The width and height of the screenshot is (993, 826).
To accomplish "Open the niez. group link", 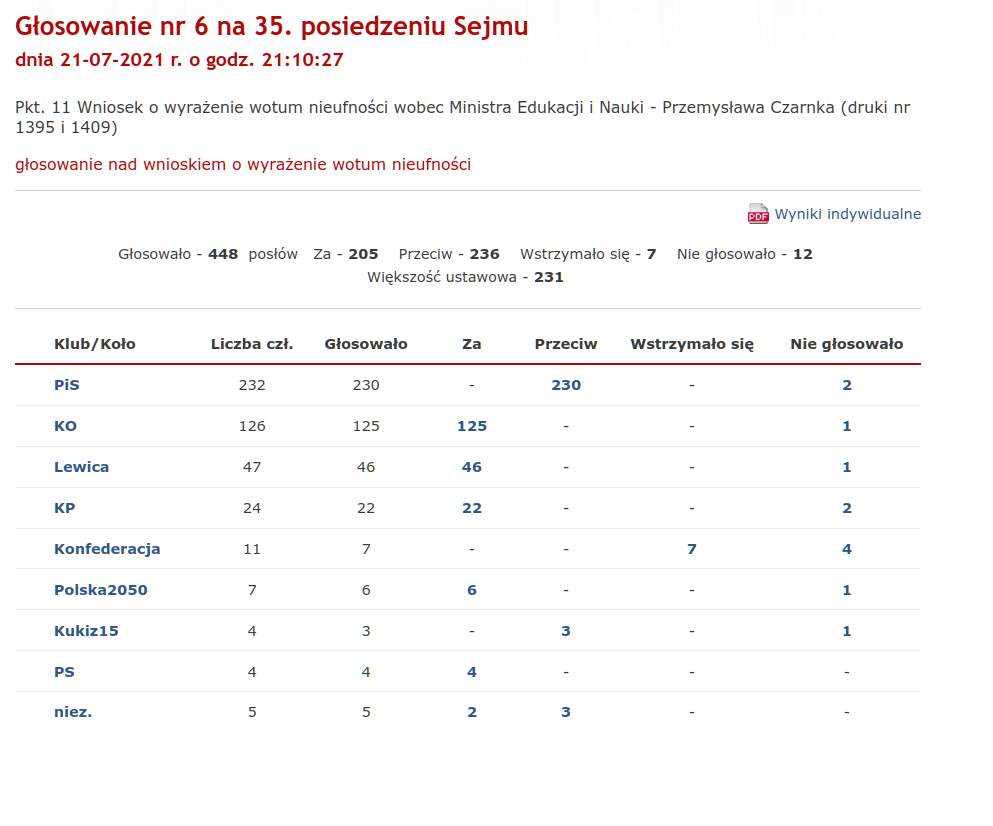I will tap(73, 712).
